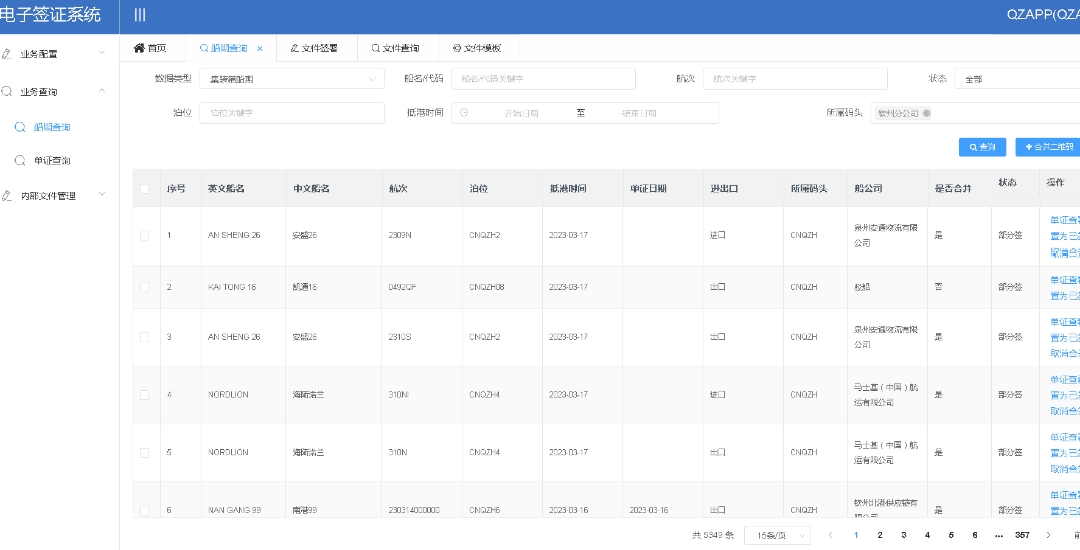The width and height of the screenshot is (1080, 550).
Task: Click in the 航次 keyword input
Action: click(x=795, y=79)
